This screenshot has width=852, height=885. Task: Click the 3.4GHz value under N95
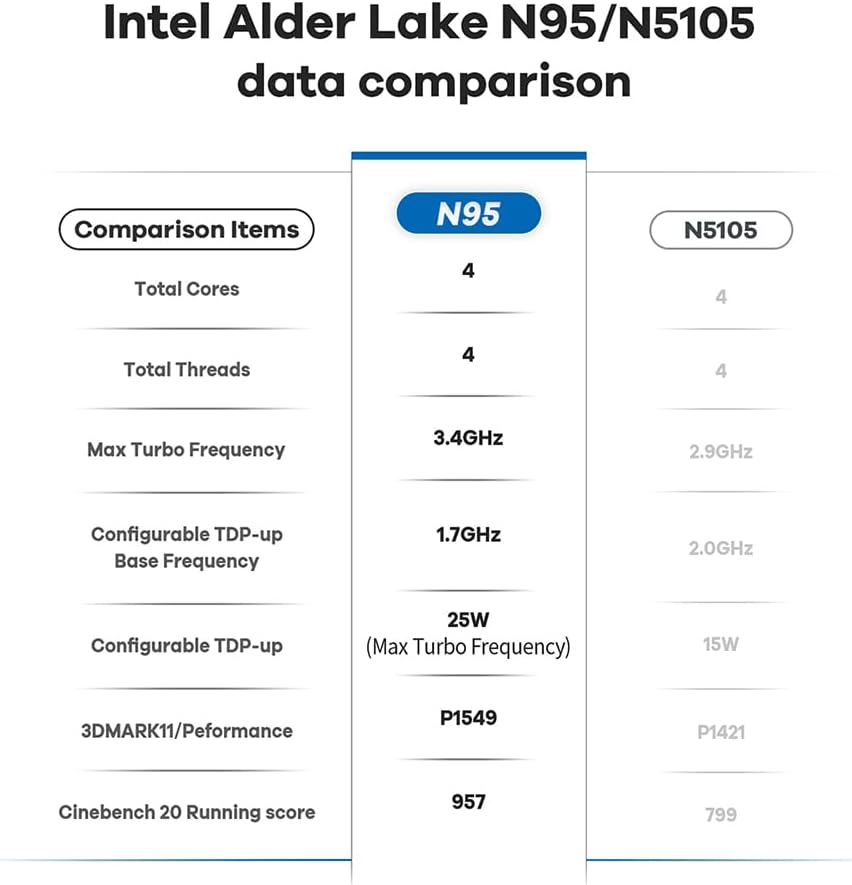pyautogui.click(x=468, y=437)
